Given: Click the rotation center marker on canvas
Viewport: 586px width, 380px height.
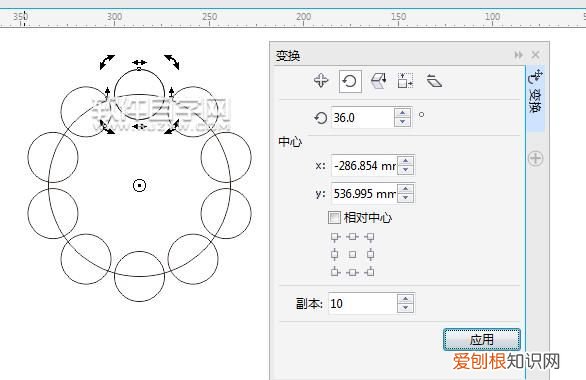Looking at the screenshot, I should coord(139,185).
